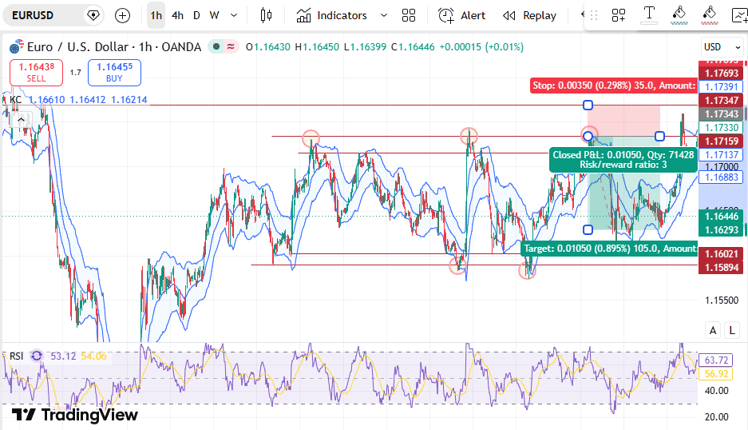This screenshot has width=748, height=430.
Task: Toggle the RSI indicator refresh icon
Action: (x=37, y=356)
